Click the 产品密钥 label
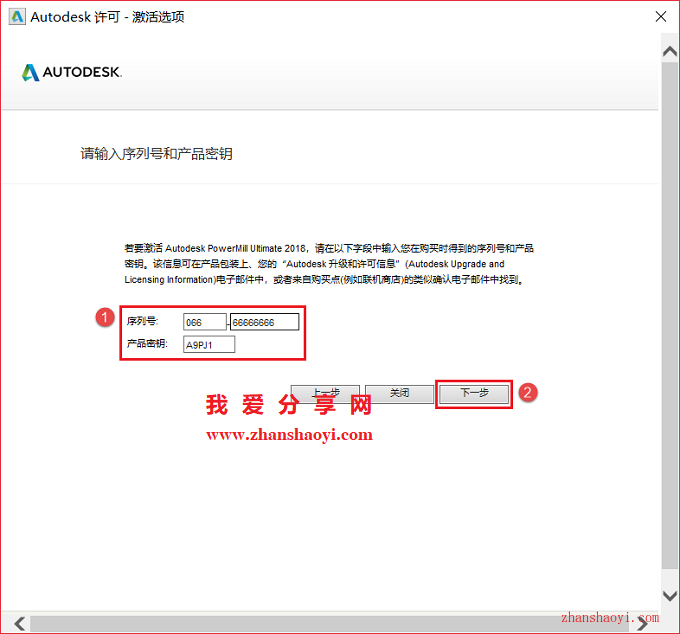Image resolution: width=680 pixels, height=634 pixels. pos(147,343)
